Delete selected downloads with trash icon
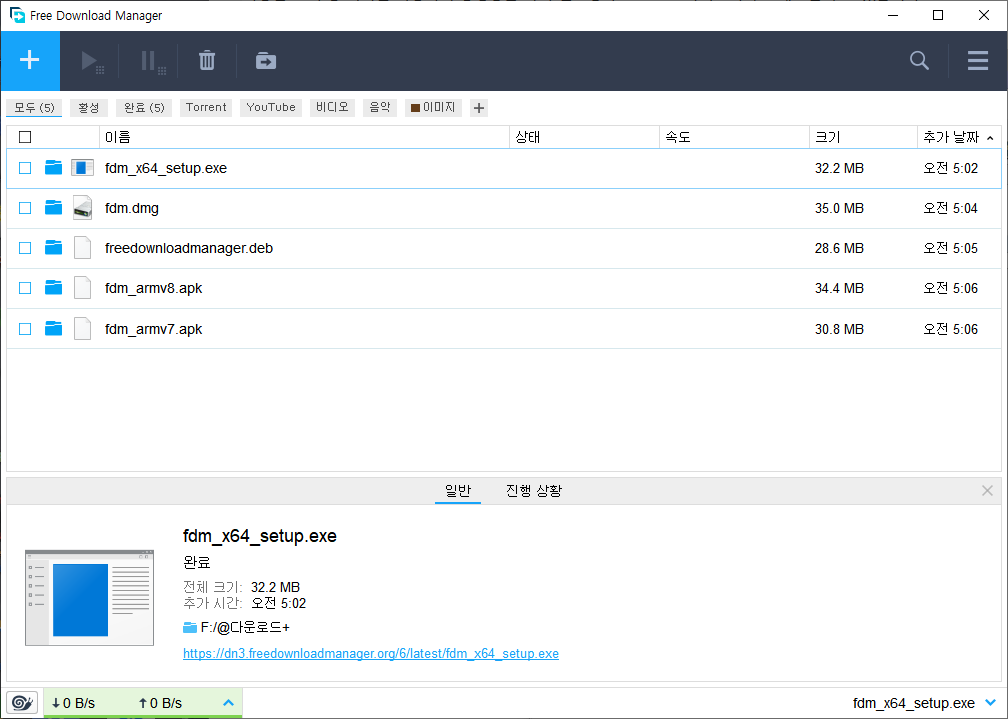 point(207,61)
